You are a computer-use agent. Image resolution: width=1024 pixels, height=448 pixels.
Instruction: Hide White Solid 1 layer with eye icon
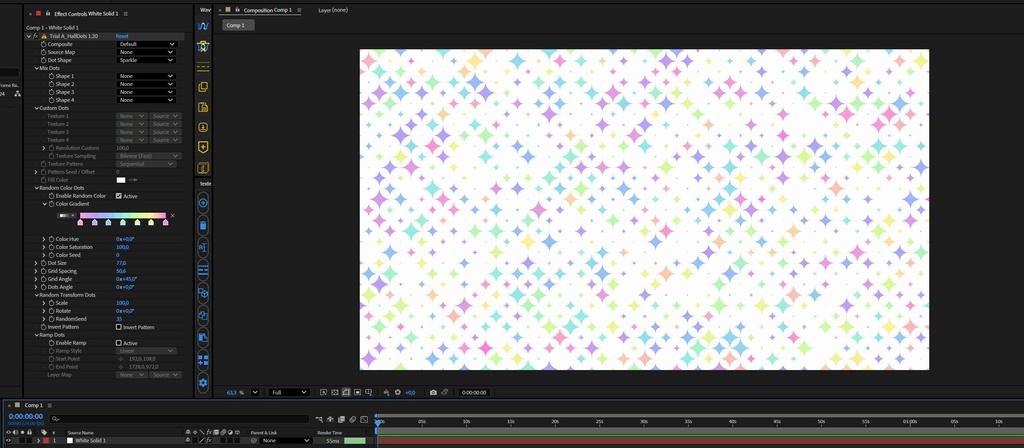point(8,441)
